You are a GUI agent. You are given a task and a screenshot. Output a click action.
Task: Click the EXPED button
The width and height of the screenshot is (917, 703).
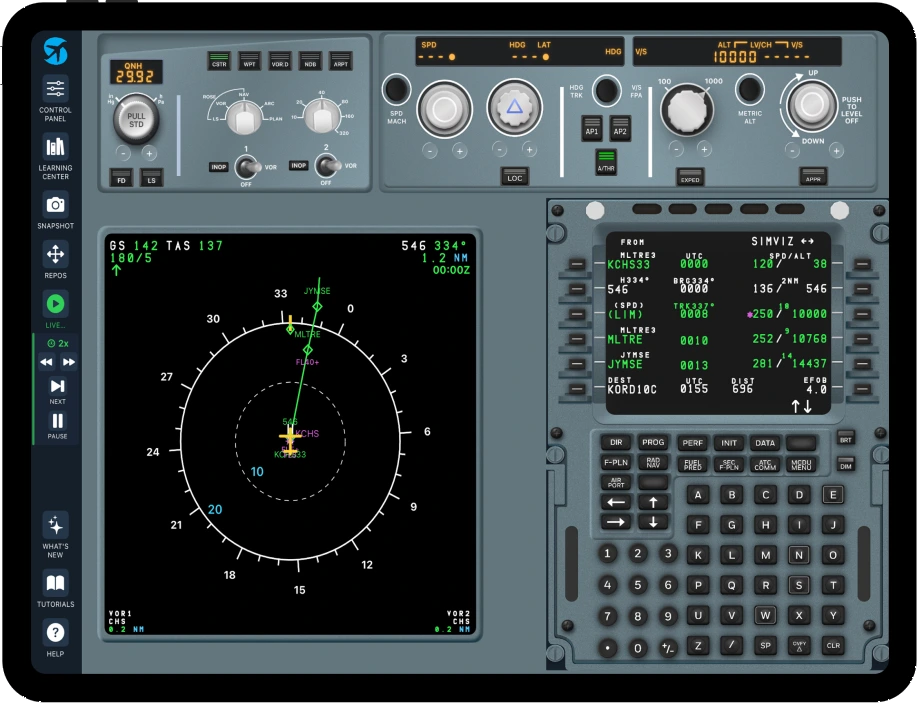point(690,177)
